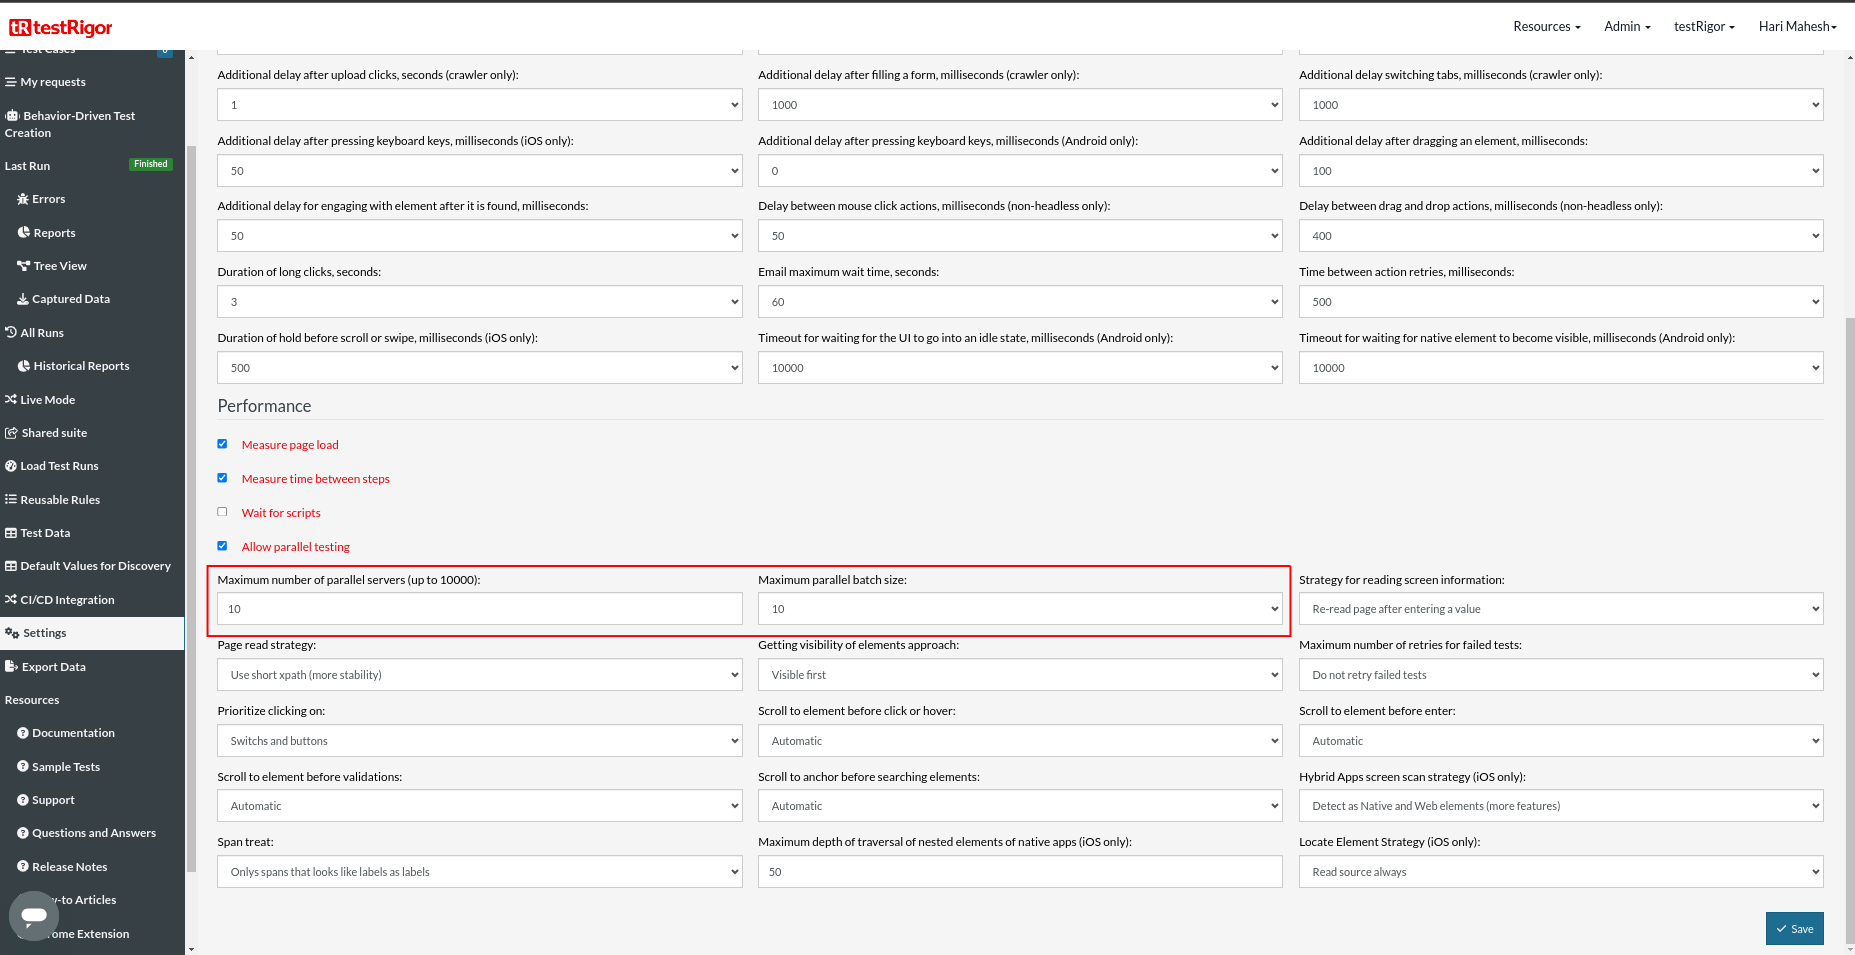Click the maximum parallel servers input field
The image size is (1855, 955).
click(x=479, y=609)
